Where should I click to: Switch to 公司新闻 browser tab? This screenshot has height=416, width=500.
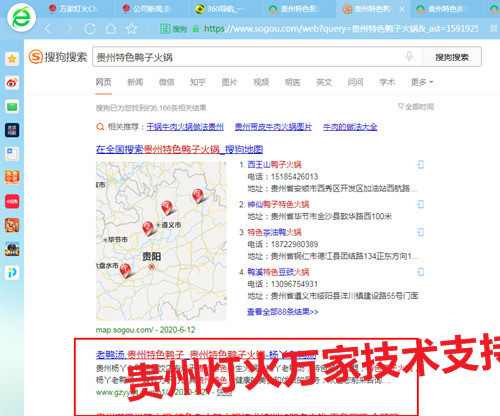[x=148, y=9]
